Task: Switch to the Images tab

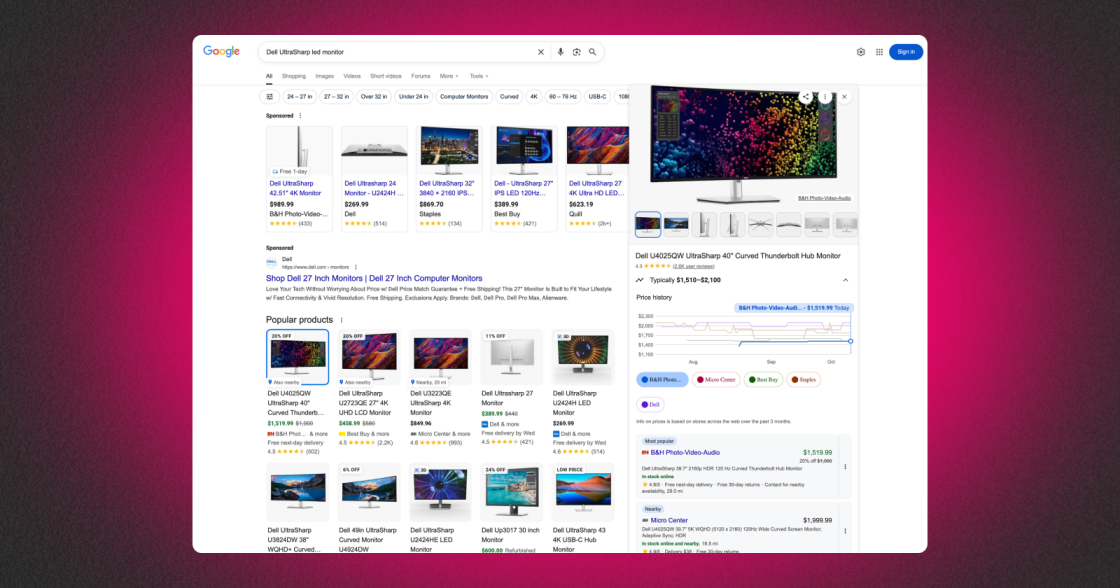Action: pyautogui.click(x=324, y=75)
